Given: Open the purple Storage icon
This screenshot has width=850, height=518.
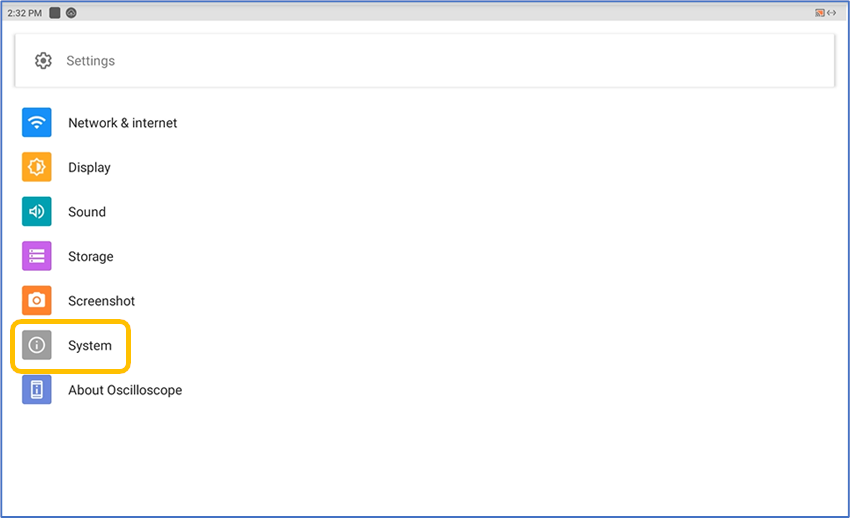Looking at the screenshot, I should 36,256.
